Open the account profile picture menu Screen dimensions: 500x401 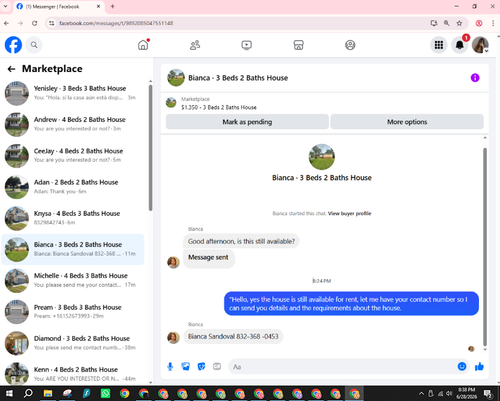[480, 45]
